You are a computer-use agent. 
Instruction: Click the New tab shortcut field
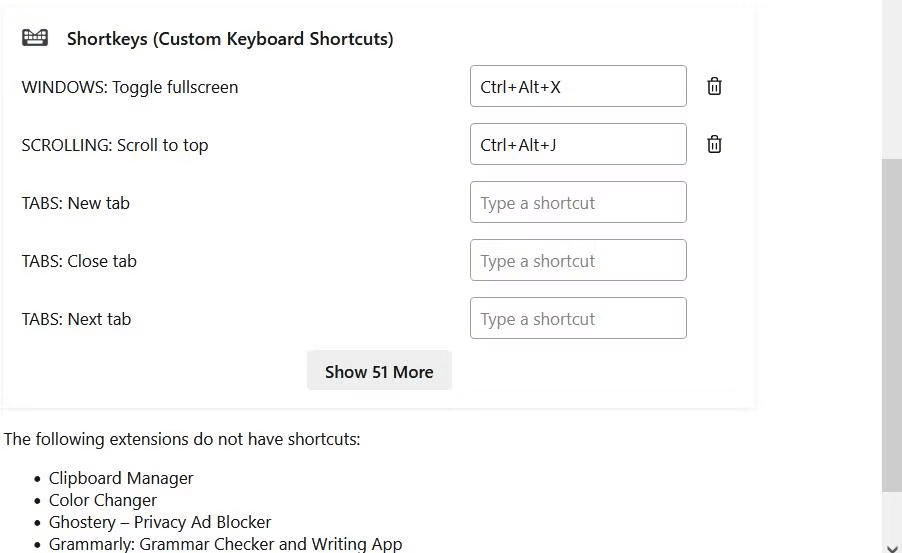coord(578,202)
